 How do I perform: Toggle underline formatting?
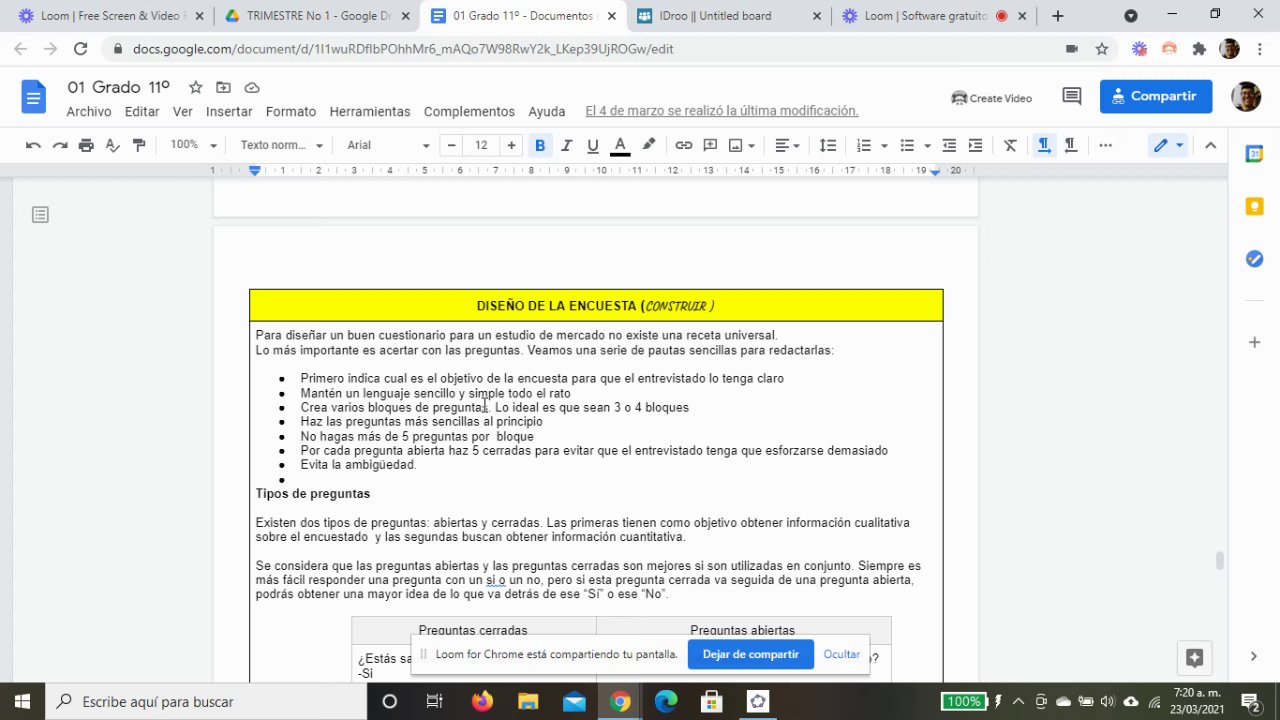point(593,145)
